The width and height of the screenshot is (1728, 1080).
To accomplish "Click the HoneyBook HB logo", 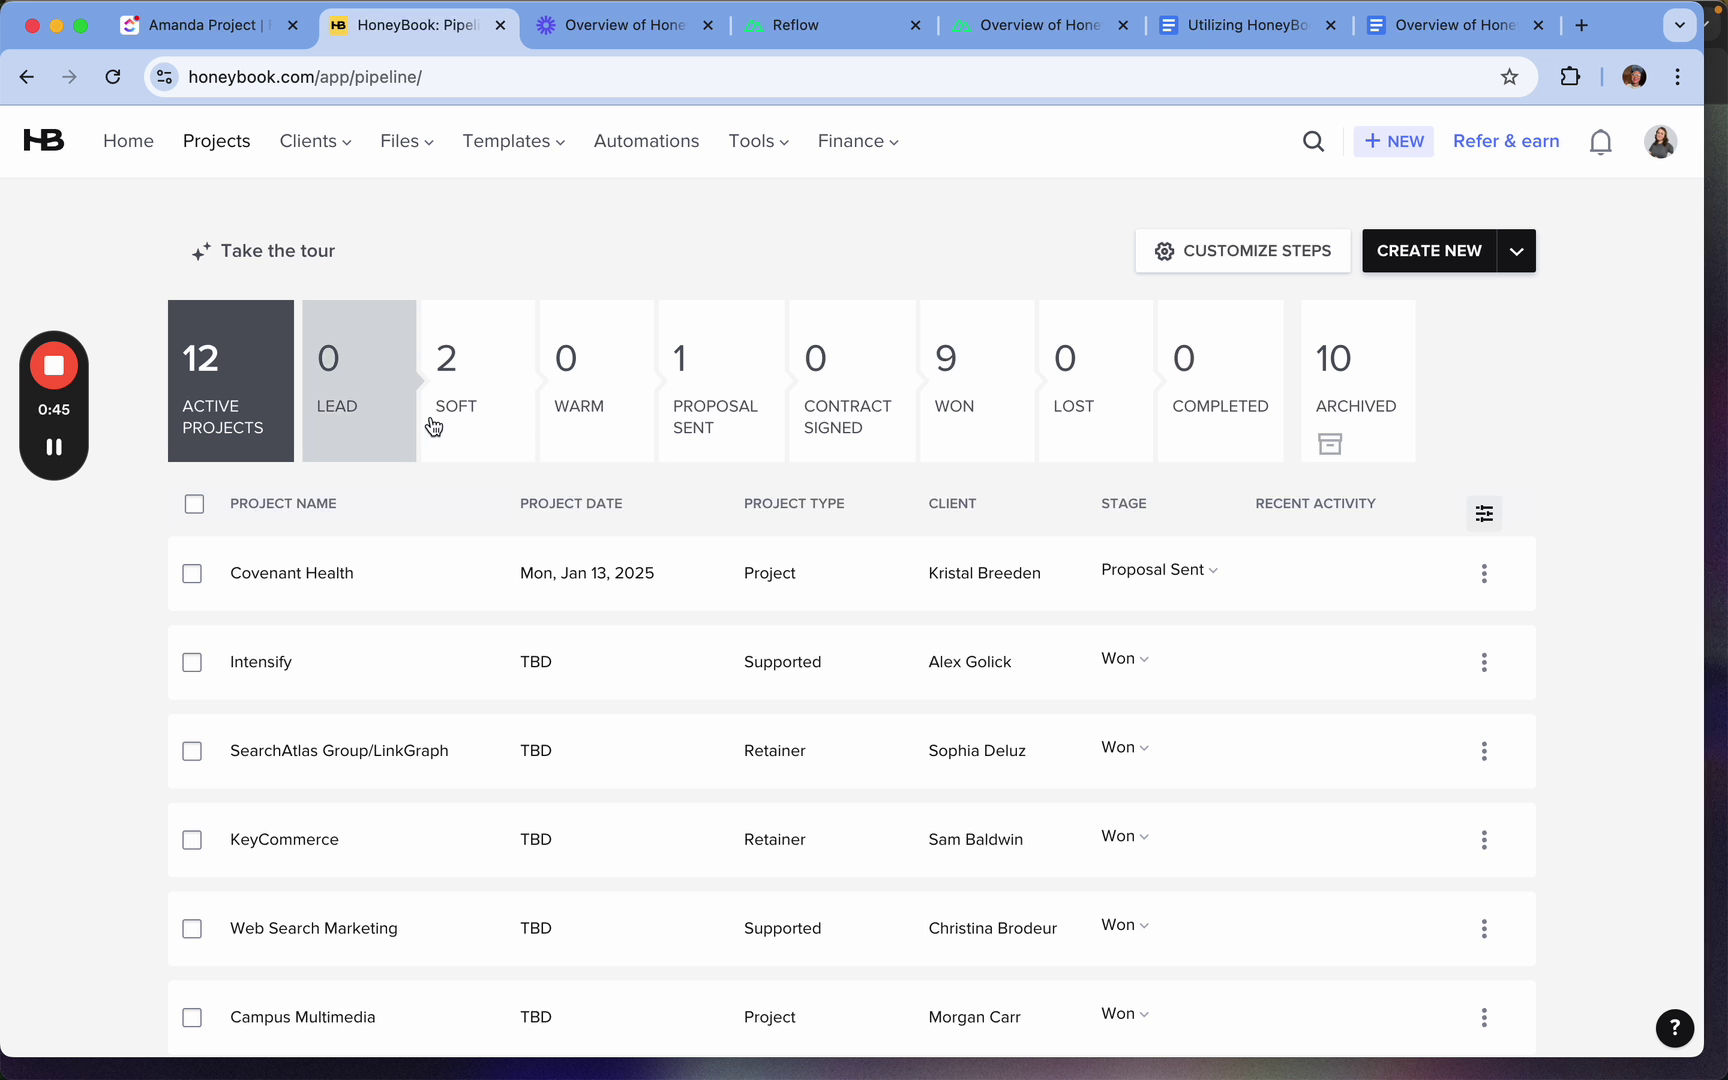I will click(44, 141).
